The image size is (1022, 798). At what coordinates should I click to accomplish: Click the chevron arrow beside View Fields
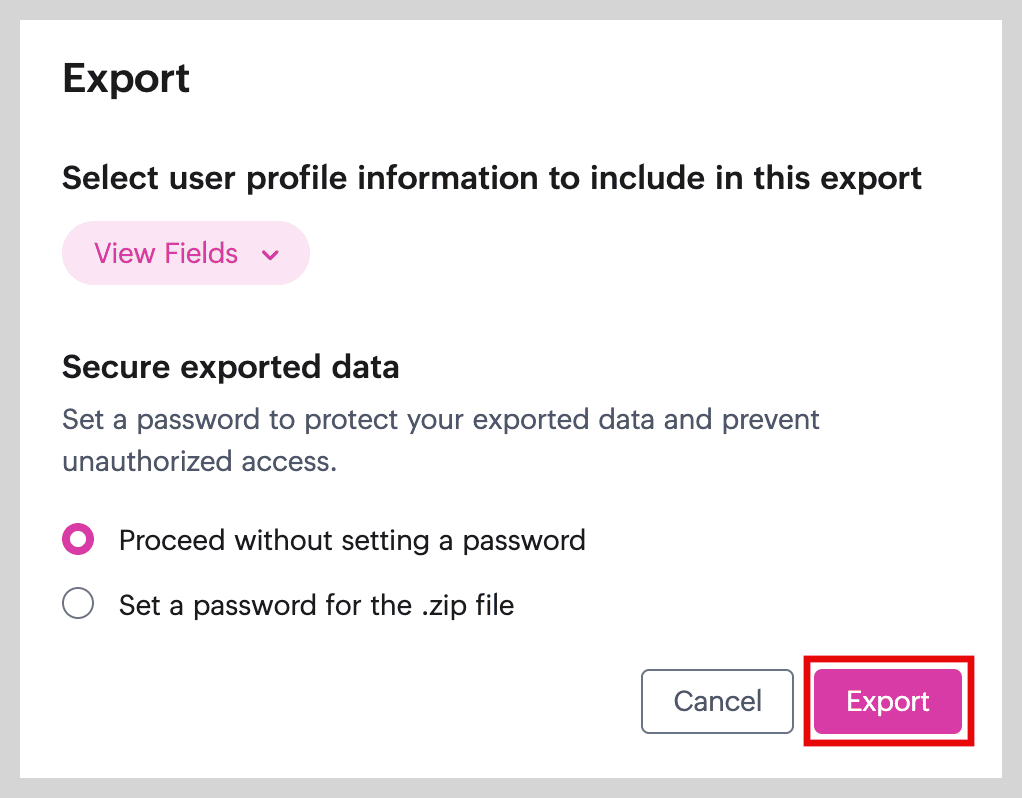tap(270, 255)
